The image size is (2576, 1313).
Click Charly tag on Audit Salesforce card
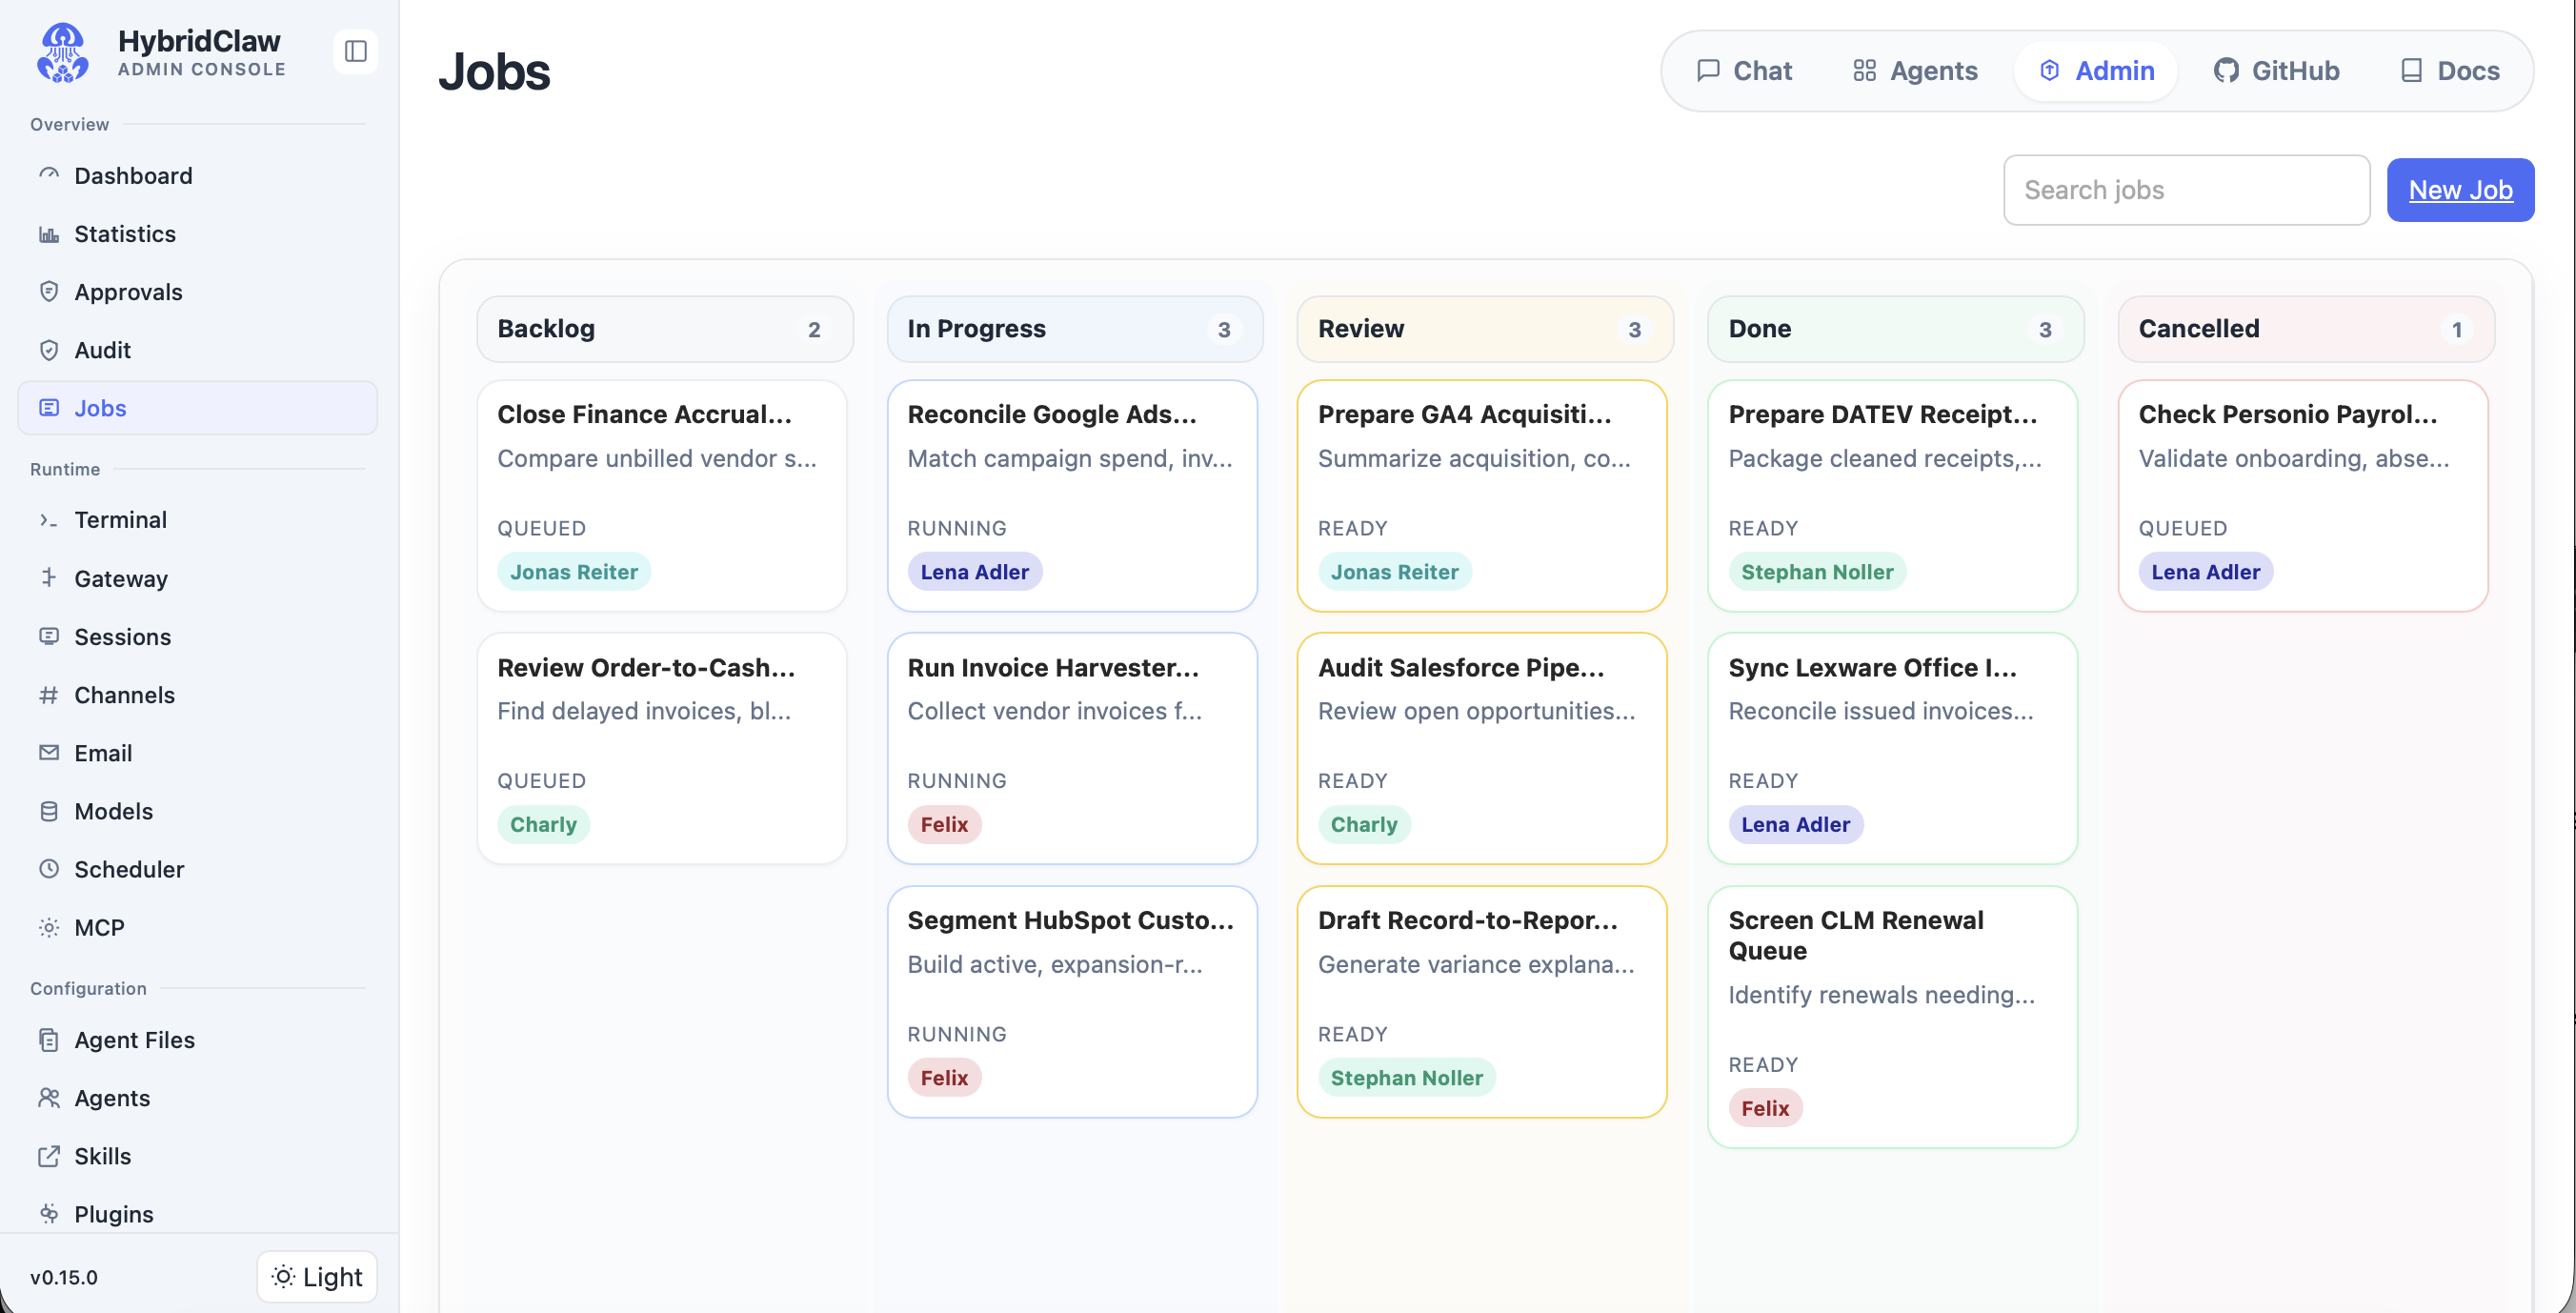[1364, 824]
